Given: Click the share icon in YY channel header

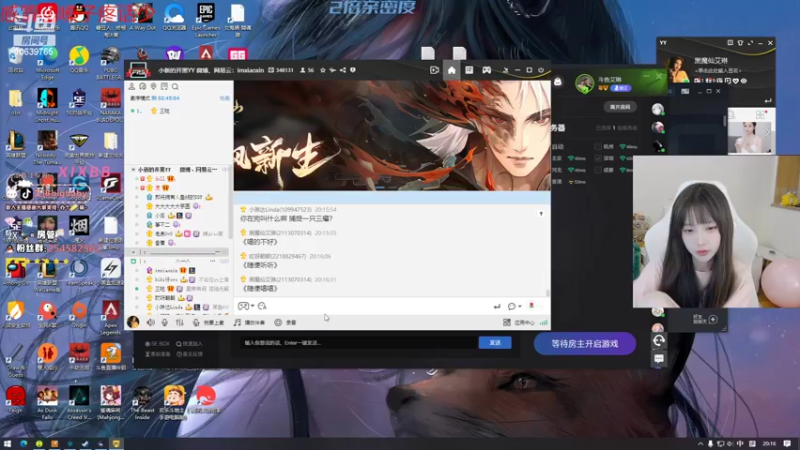Looking at the screenshot, I should point(343,70).
